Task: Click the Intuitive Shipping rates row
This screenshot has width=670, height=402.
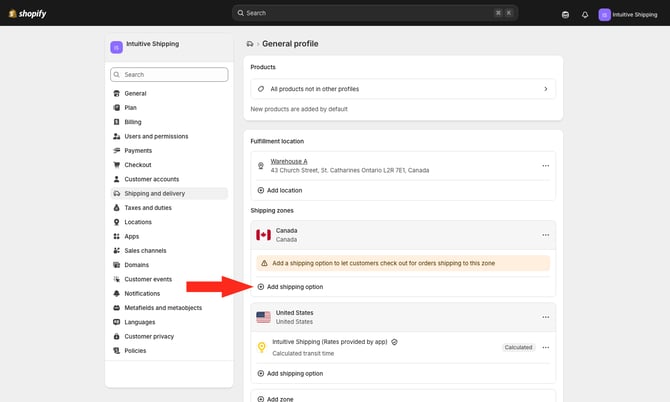Action: point(403,348)
